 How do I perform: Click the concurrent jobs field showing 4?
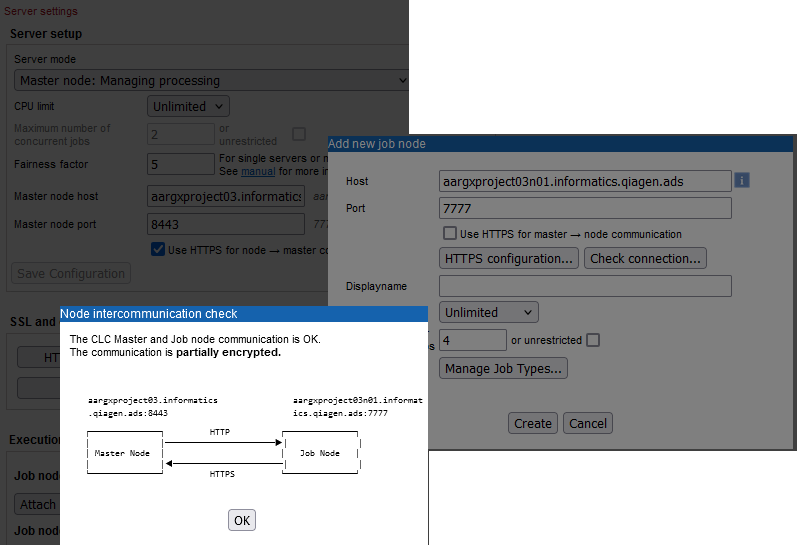(x=473, y=340)
